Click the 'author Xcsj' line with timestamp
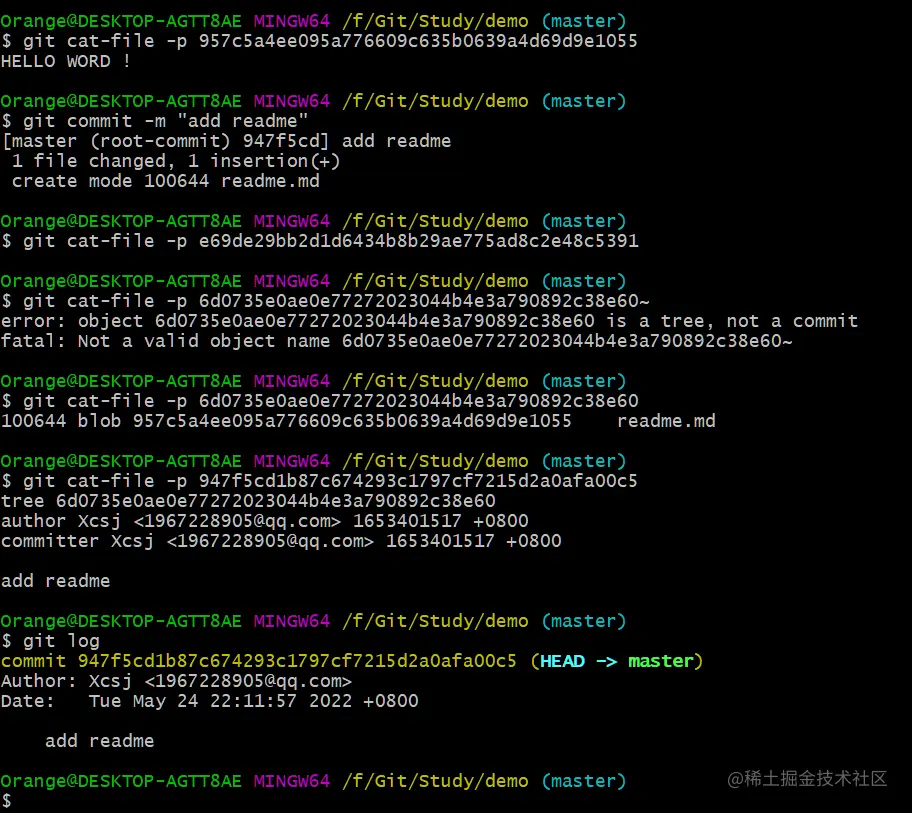Viewport: 912px width, 813px height. (265, 521)
